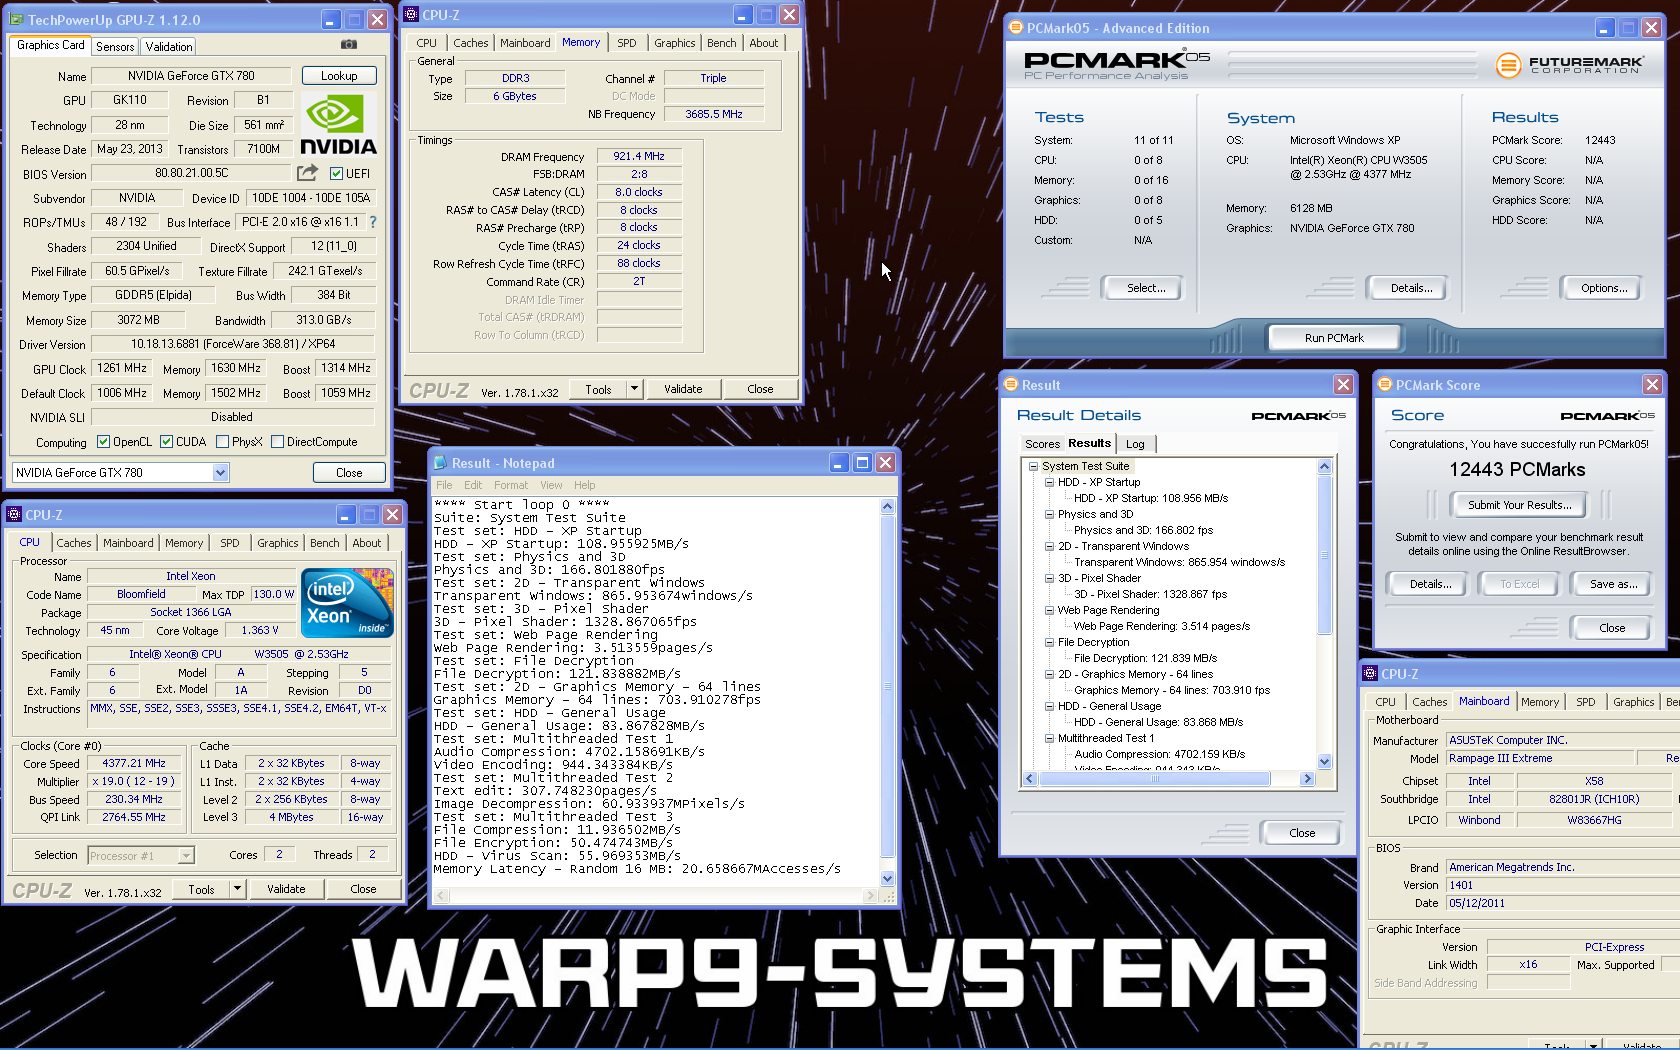Viewport: 1680px width, 1050px height.
Task: Click the GPU-Z Close button
Action: click(349, 473)
